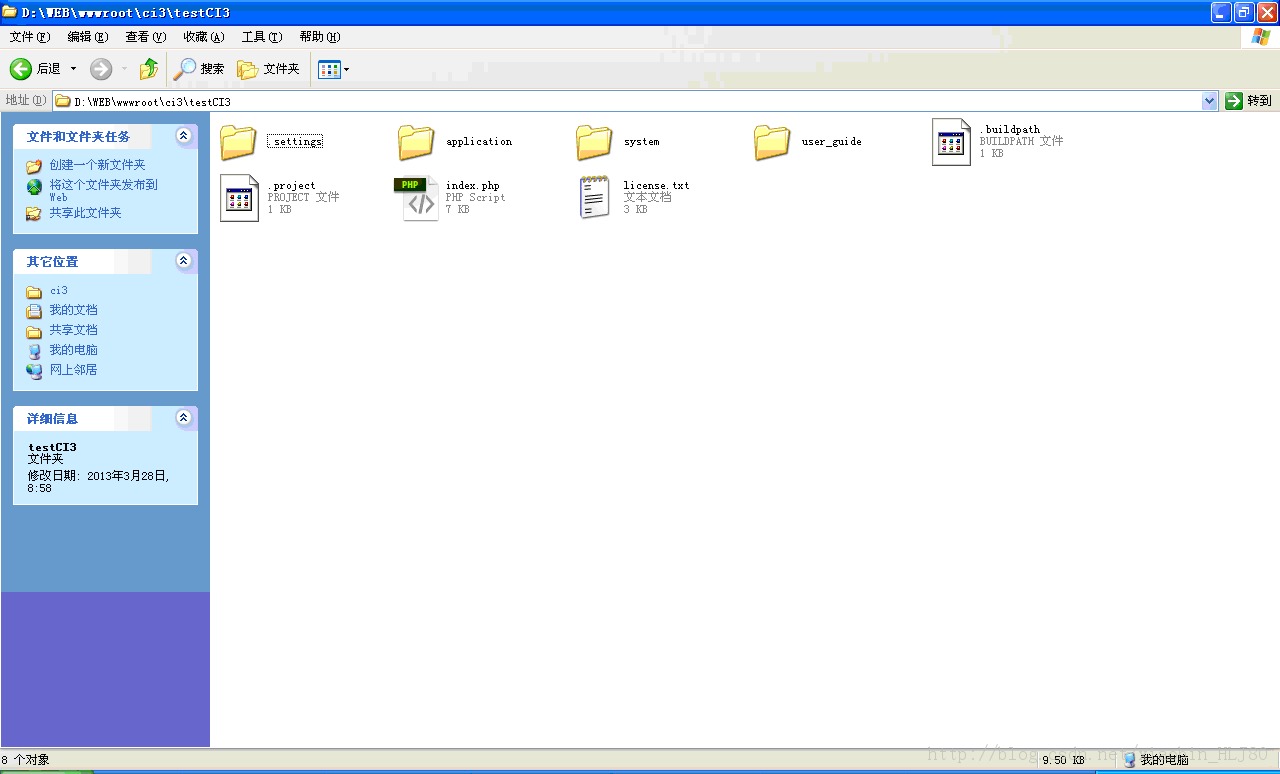Screen dimensions: 1280x774
Task: Select the .project file icon
Action: coord(239,198)
